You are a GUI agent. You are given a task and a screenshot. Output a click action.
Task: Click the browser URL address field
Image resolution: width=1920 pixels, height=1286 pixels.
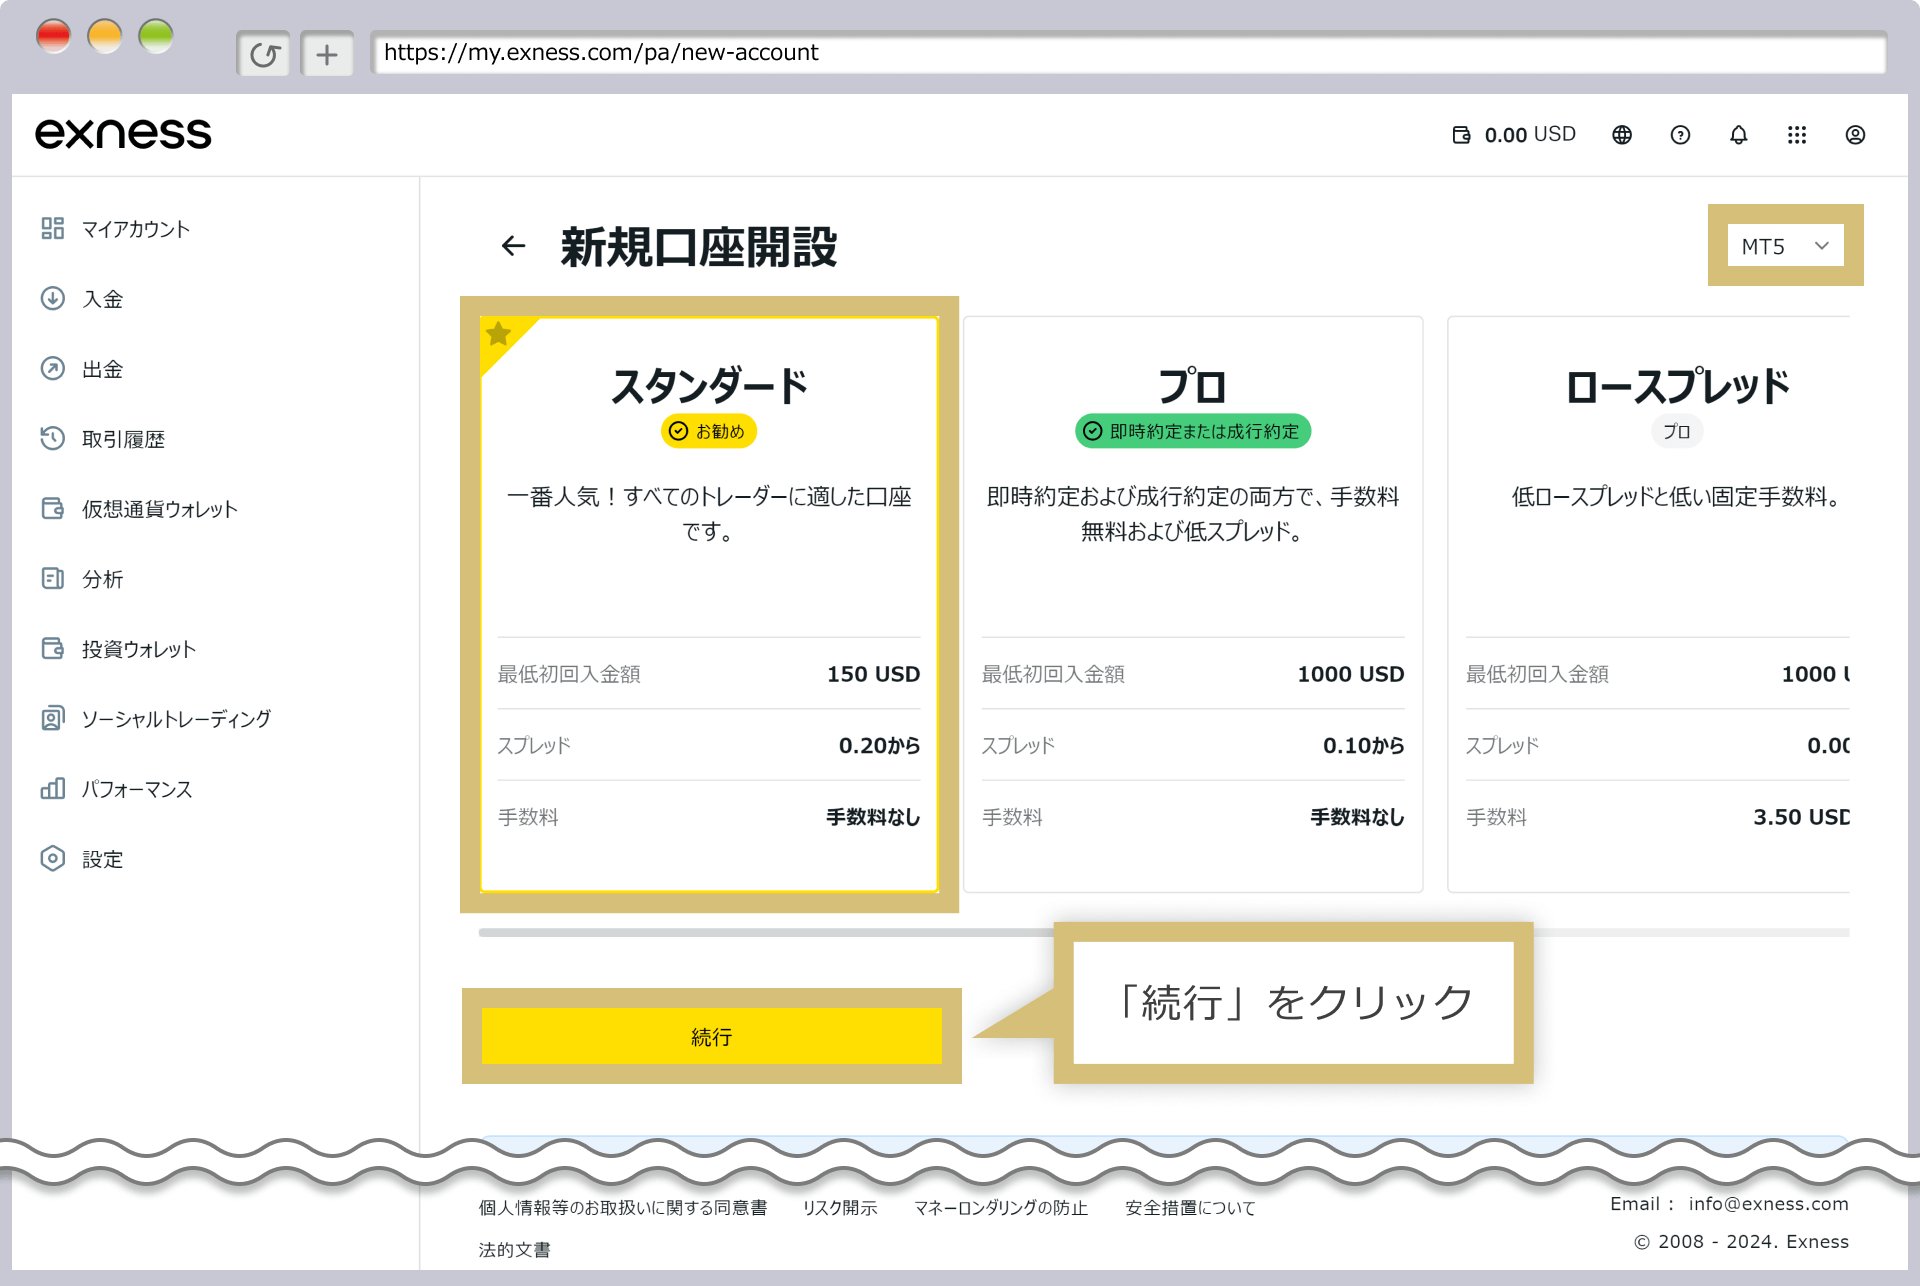(x=1128, y=53)
